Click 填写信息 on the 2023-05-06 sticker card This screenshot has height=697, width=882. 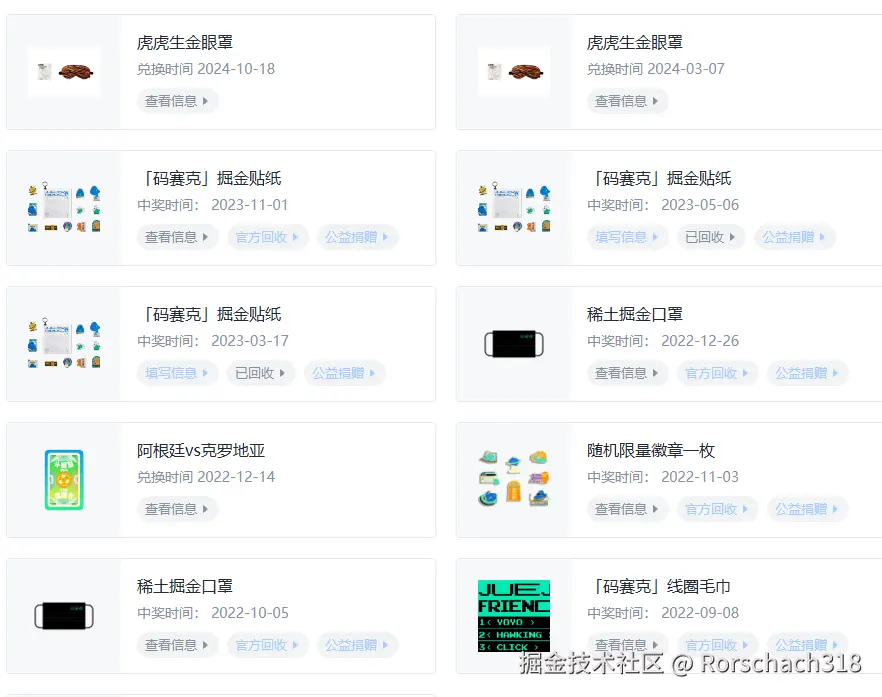(627, 237)
